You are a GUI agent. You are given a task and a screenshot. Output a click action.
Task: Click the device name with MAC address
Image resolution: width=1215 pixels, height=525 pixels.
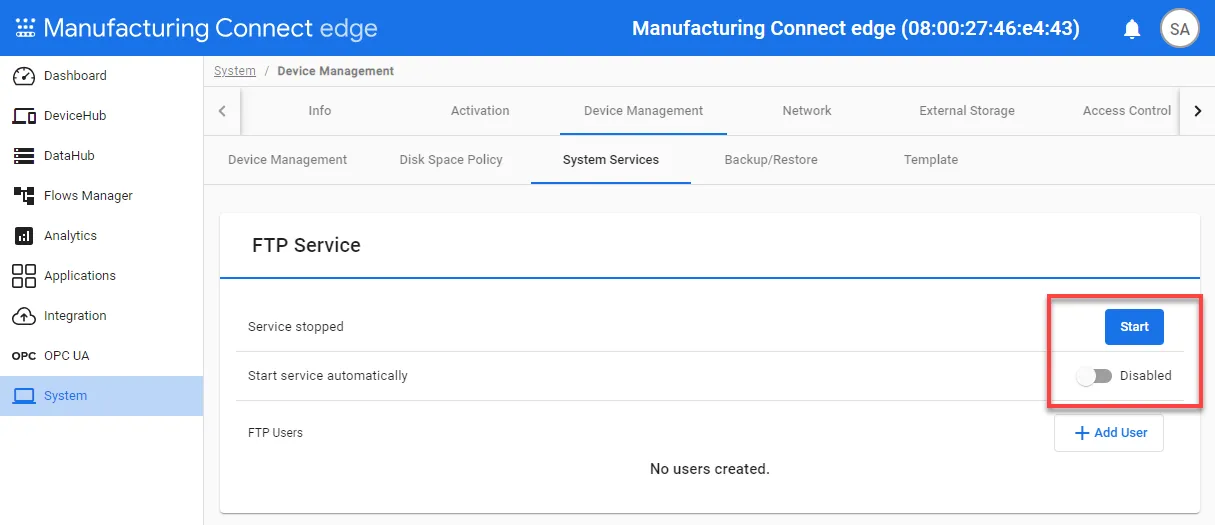click(x=856, y=29)
